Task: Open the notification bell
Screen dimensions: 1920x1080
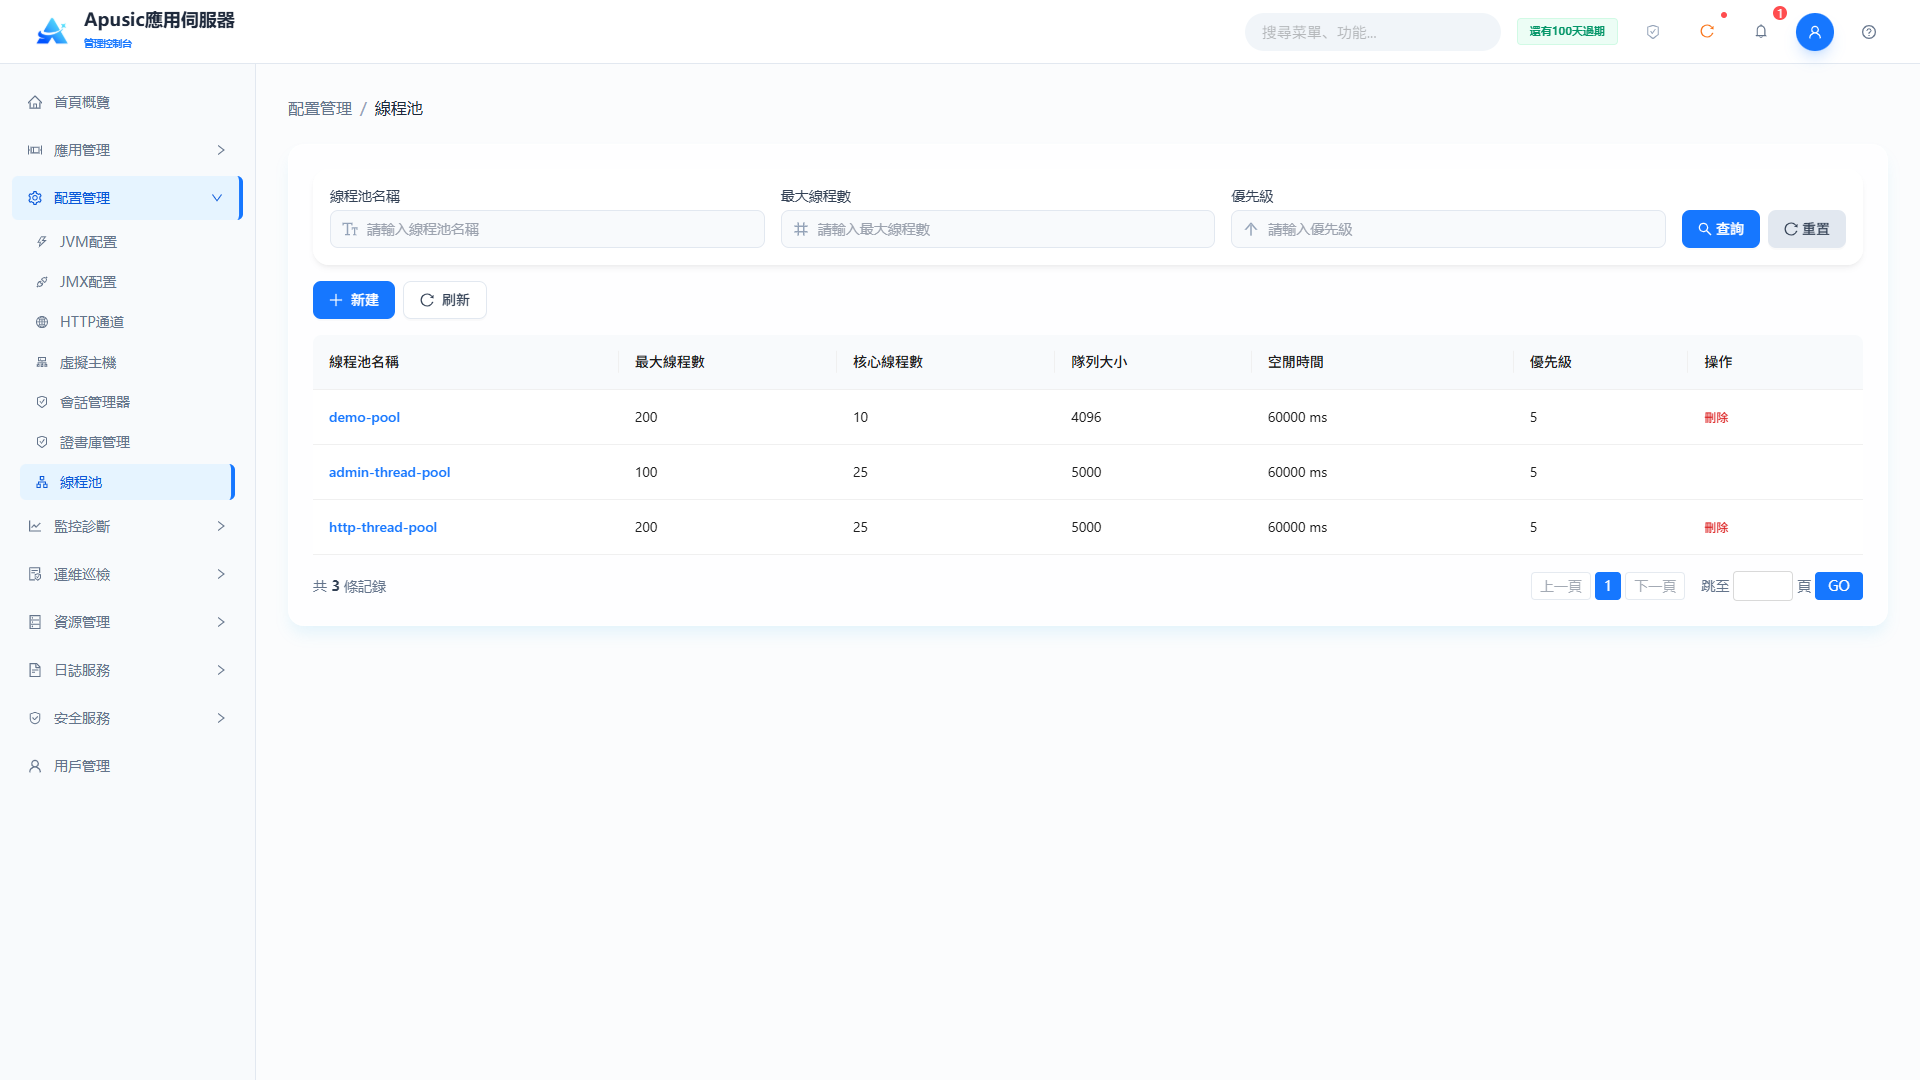Action: [x=1761, y=32]
